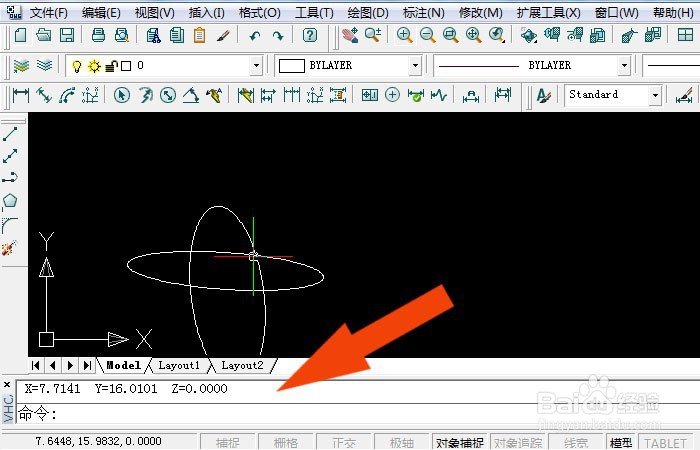The height and width of the screenshot is (450, 700).
Task: Toggle 栅格 grid display in status bar
Action: pos(286,442)
